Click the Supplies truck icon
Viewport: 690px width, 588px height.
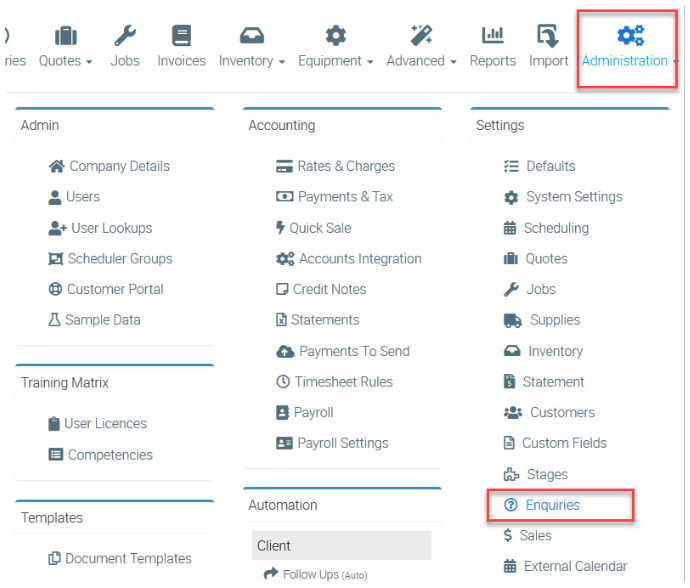(x=512, y=321)
